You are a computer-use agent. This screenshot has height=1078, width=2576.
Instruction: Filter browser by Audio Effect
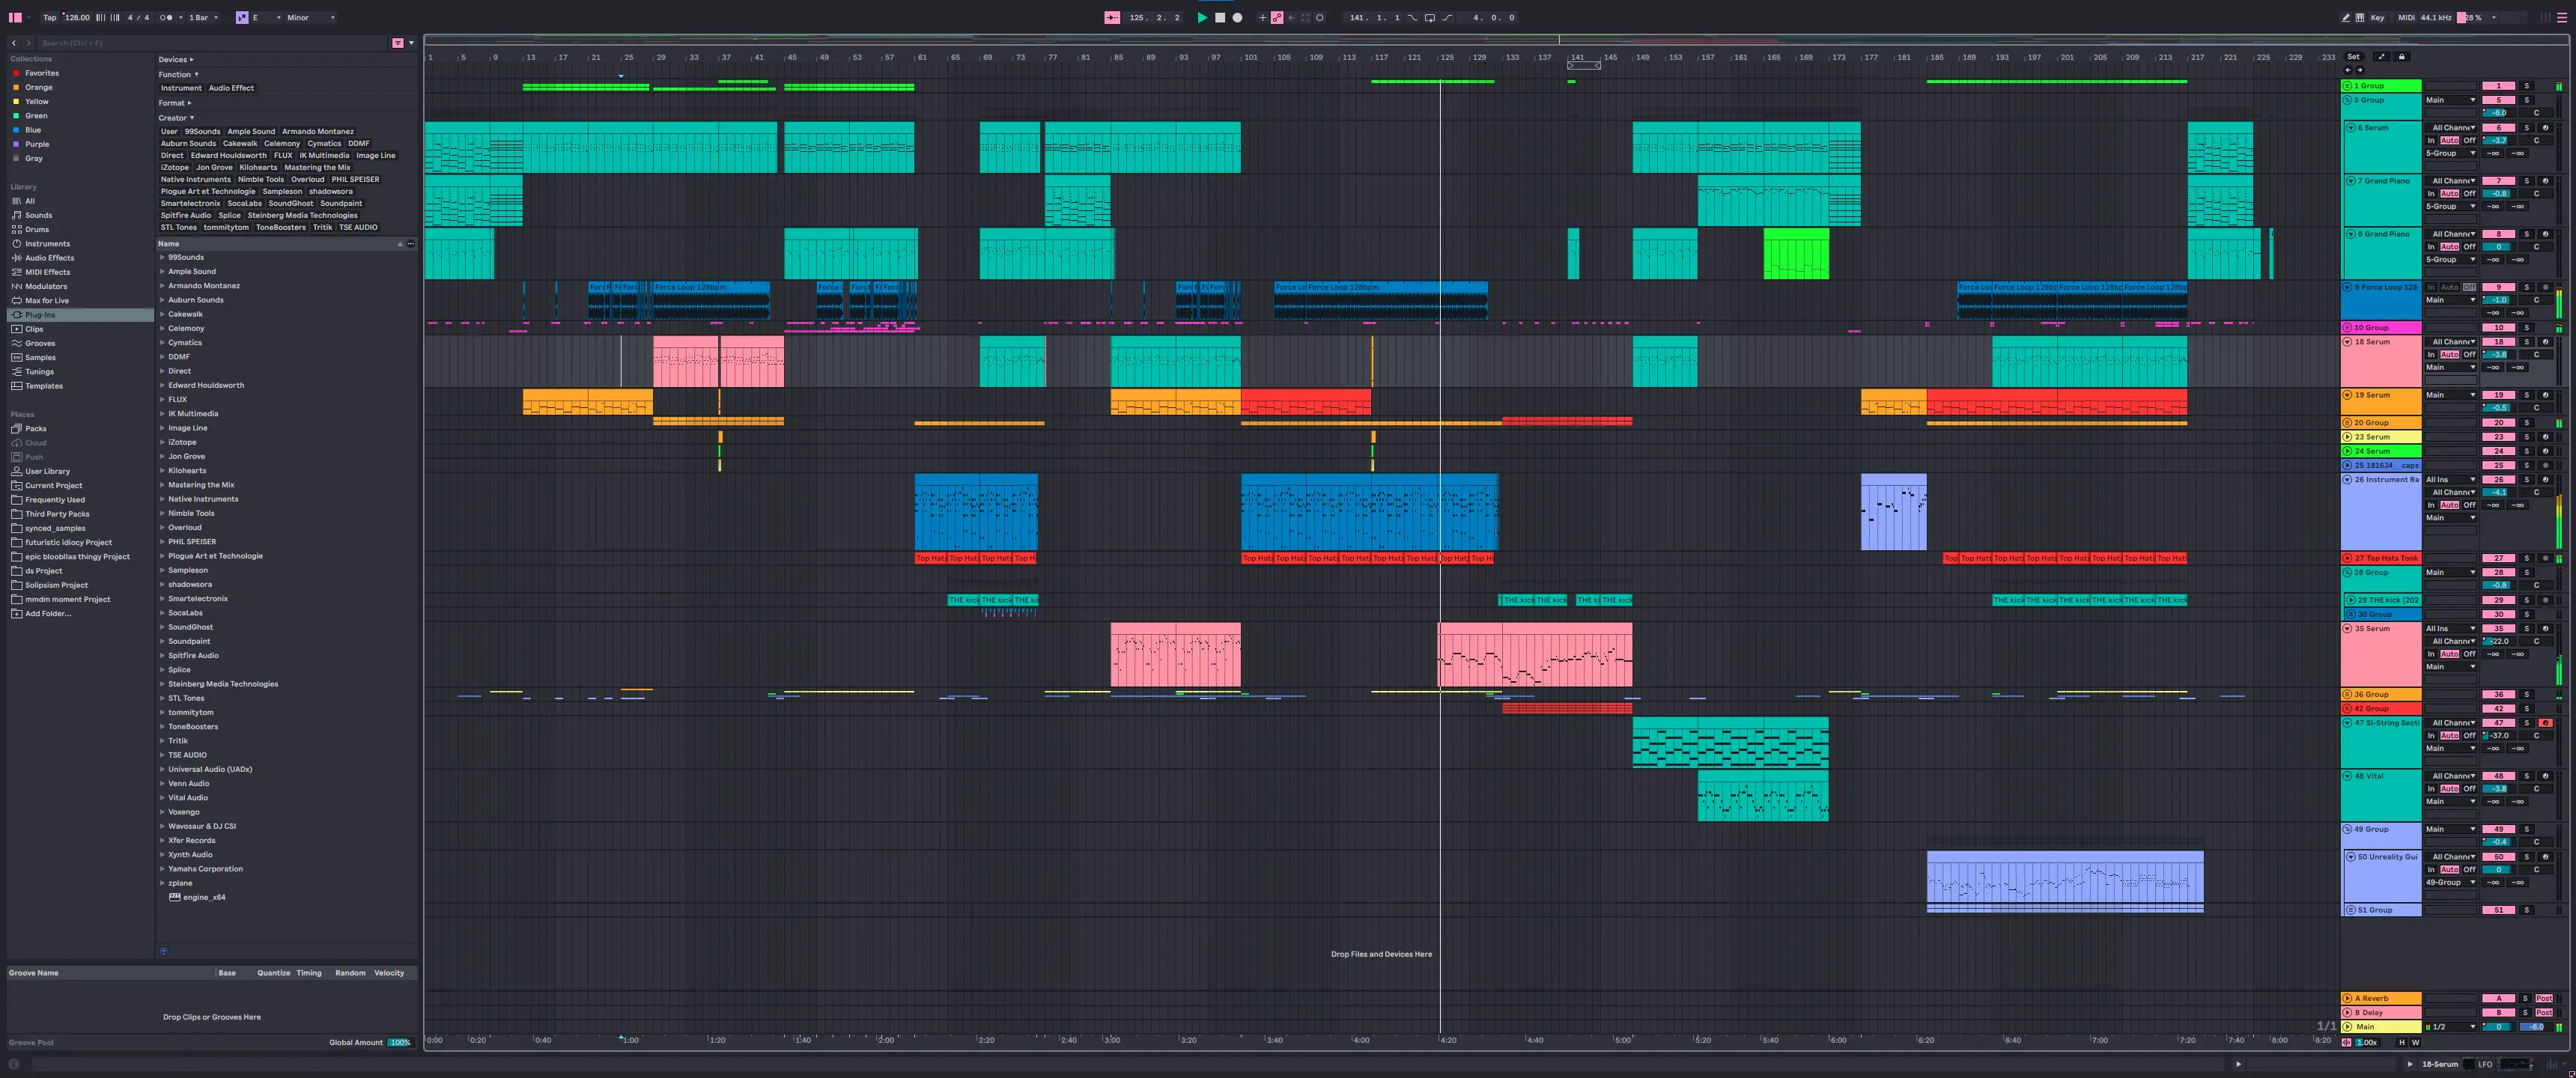pyautogui.click(x=231, y=88)
